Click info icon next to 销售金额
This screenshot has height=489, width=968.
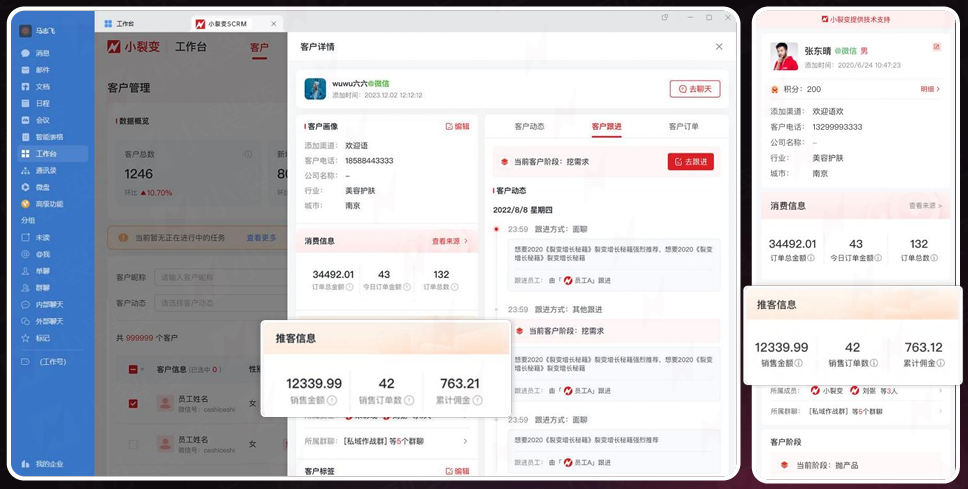(331, 400)
